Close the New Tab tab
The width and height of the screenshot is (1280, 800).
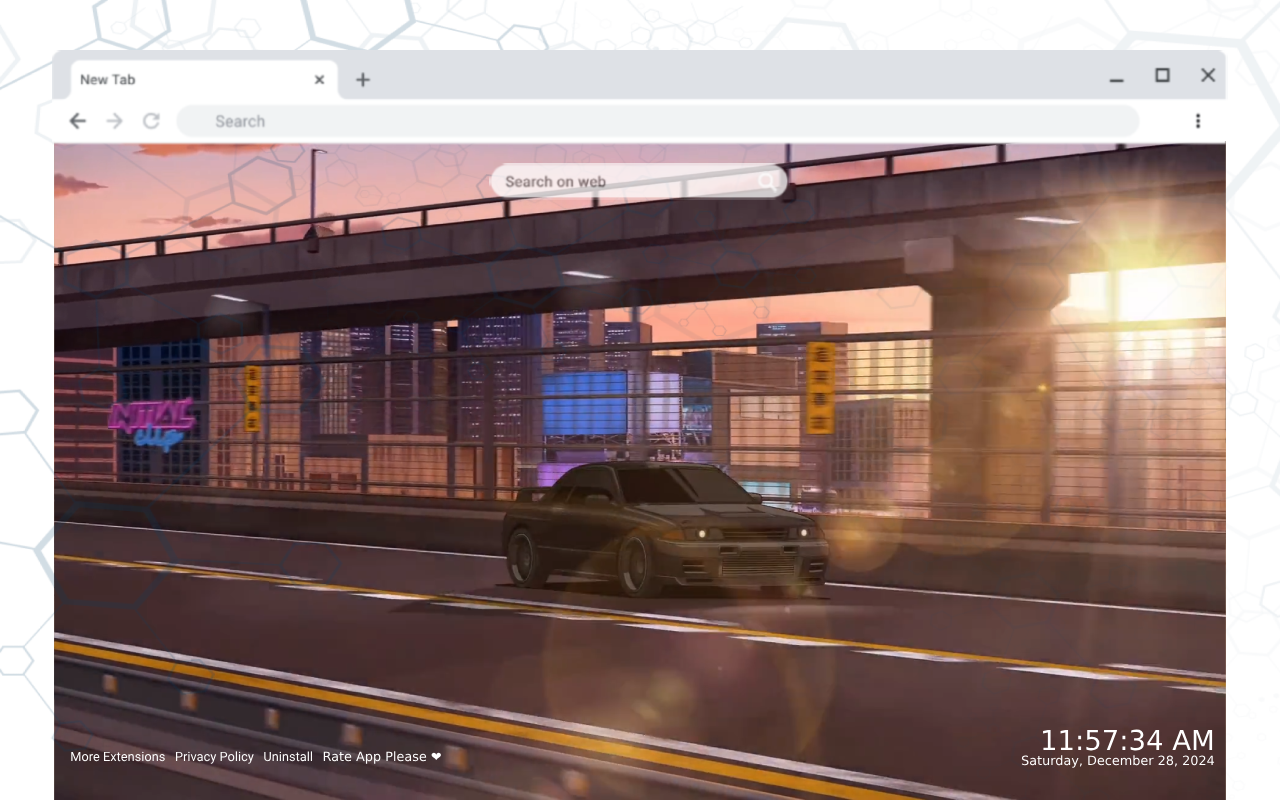(319, 80)
